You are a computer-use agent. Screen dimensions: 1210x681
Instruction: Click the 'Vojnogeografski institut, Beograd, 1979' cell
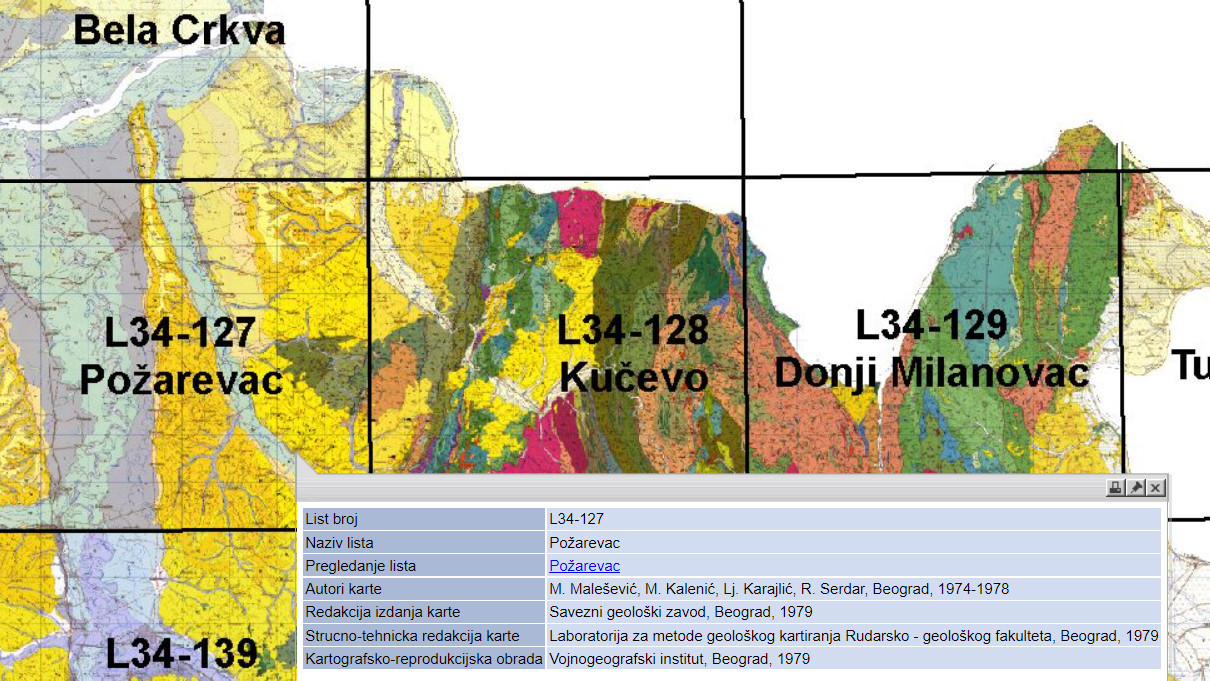[854, 659]
